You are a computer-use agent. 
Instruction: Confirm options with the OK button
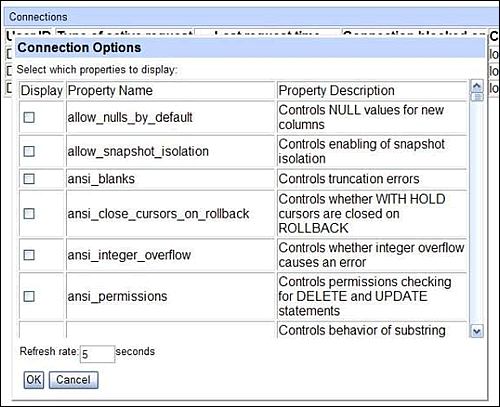34,380
